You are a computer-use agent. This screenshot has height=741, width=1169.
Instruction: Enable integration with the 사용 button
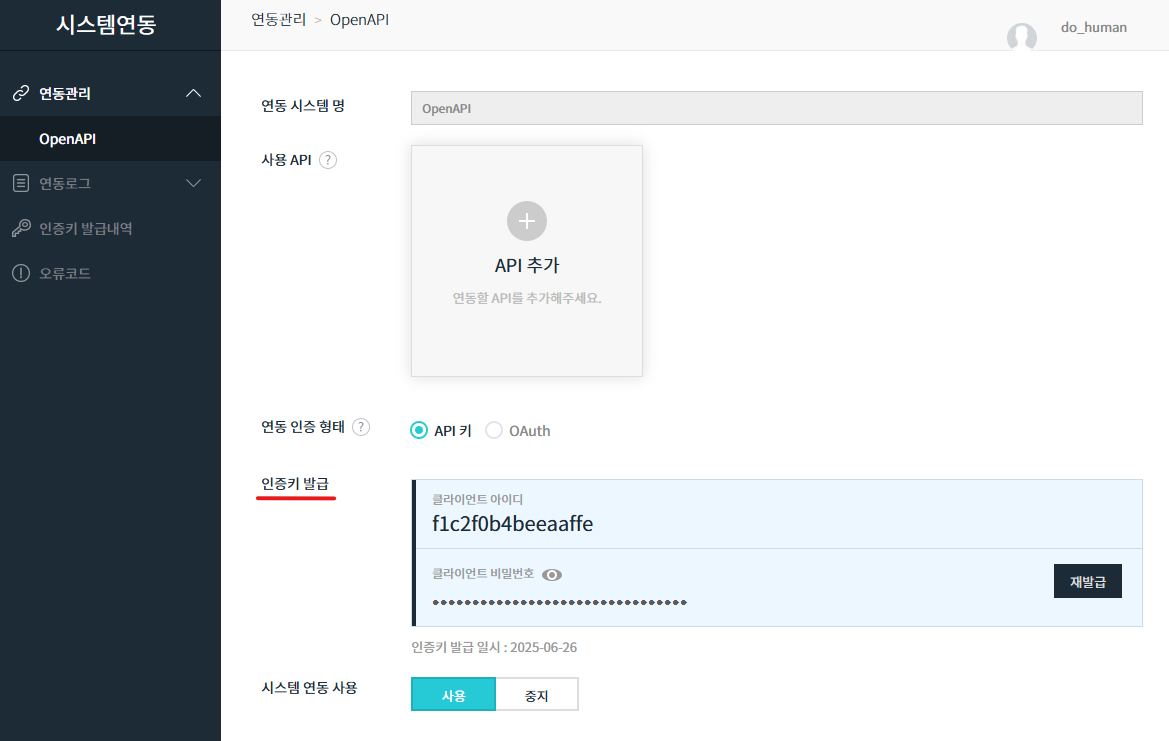point(453,695)
